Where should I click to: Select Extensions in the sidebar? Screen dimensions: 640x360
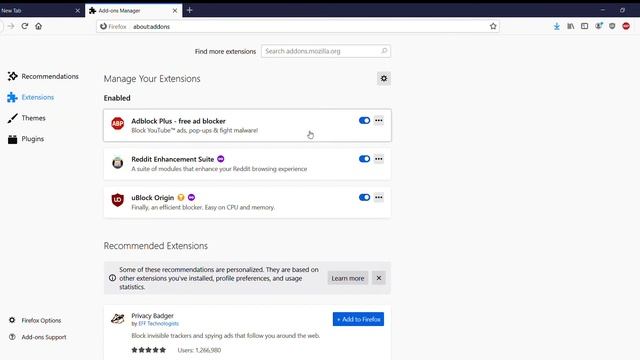pyautogui.click(x=31, y=97)
